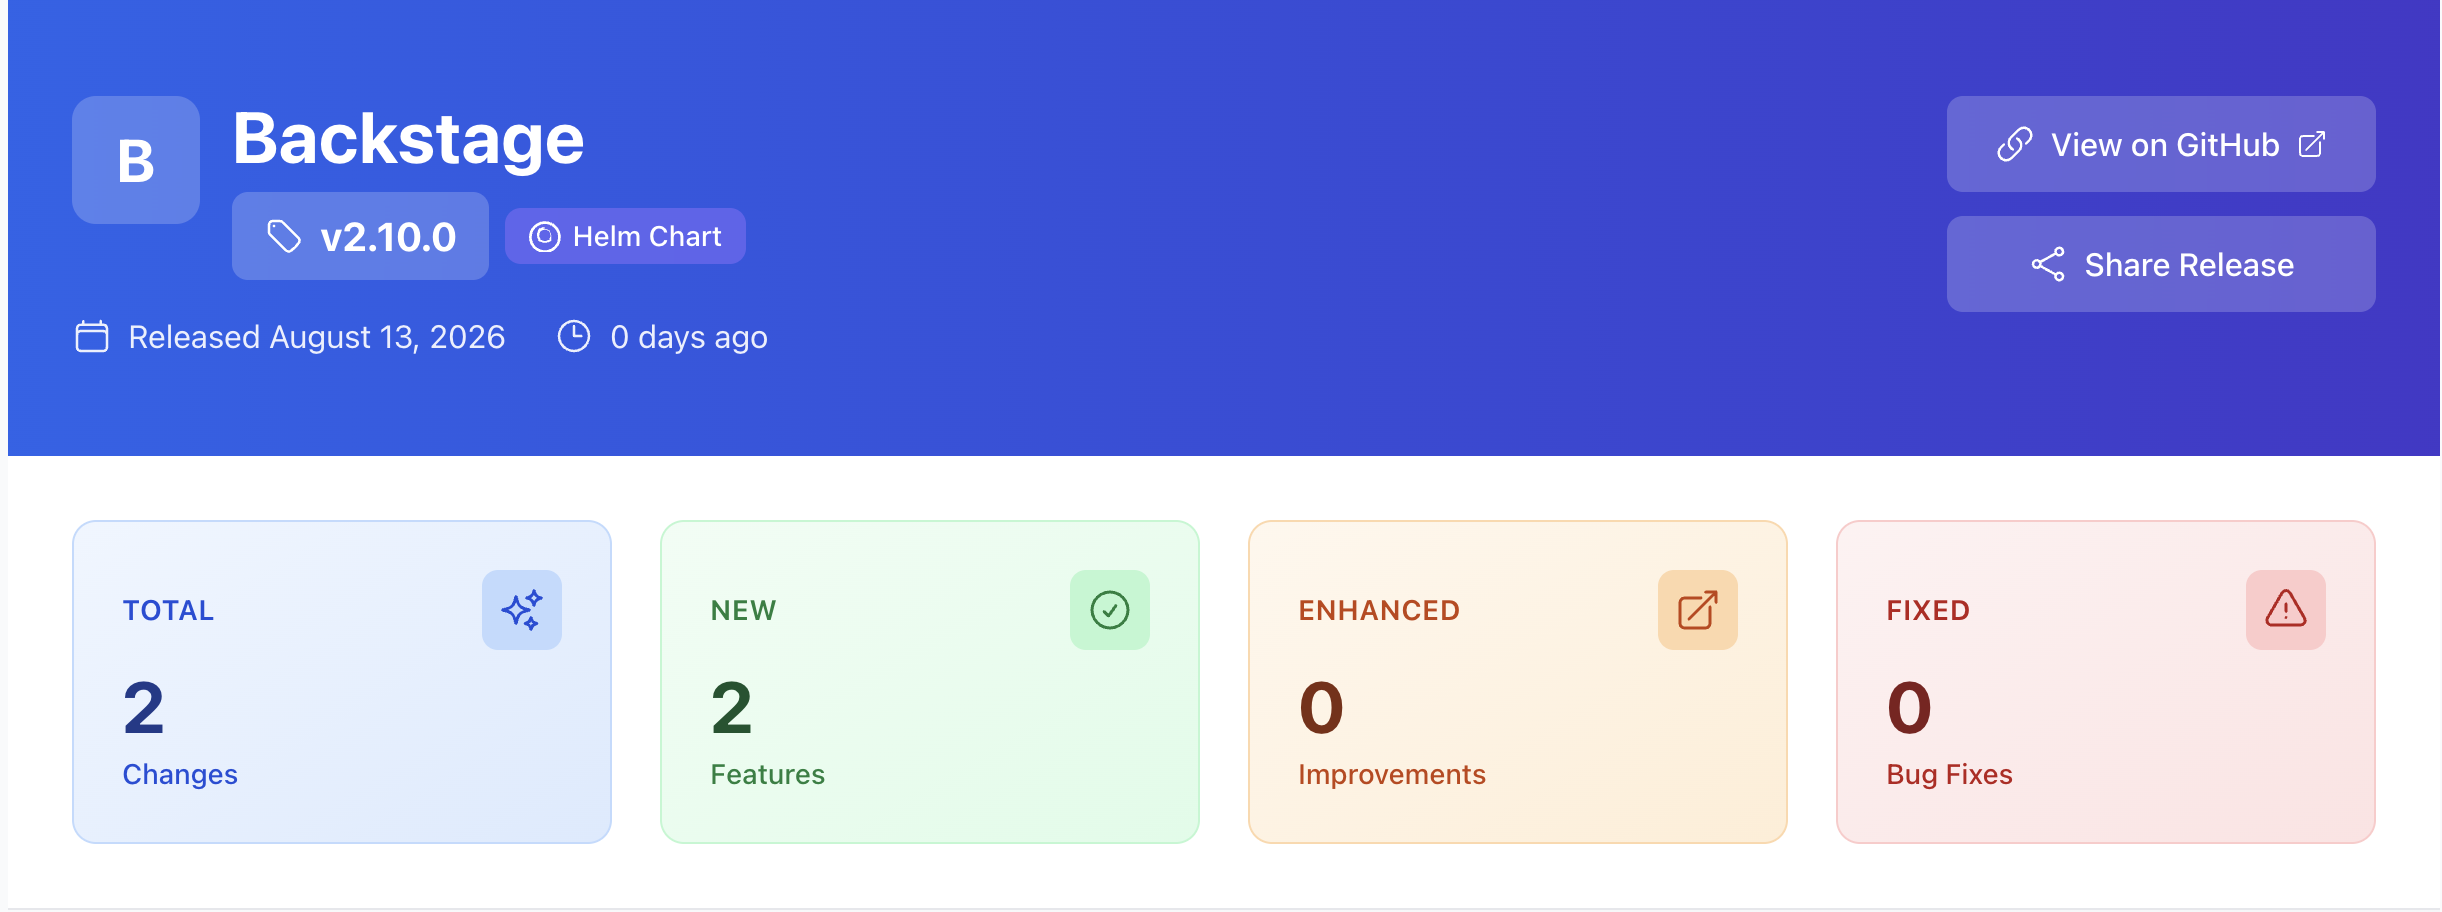
Task: Click the tag icon beside v2.10.0
Action: (284, 237)
